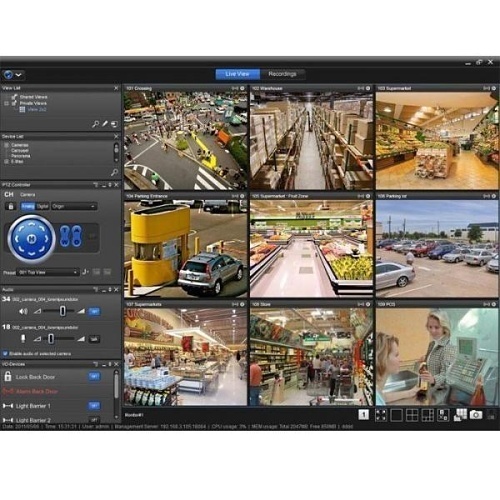Click the PTZ home center button

click(x=31, y=239)
